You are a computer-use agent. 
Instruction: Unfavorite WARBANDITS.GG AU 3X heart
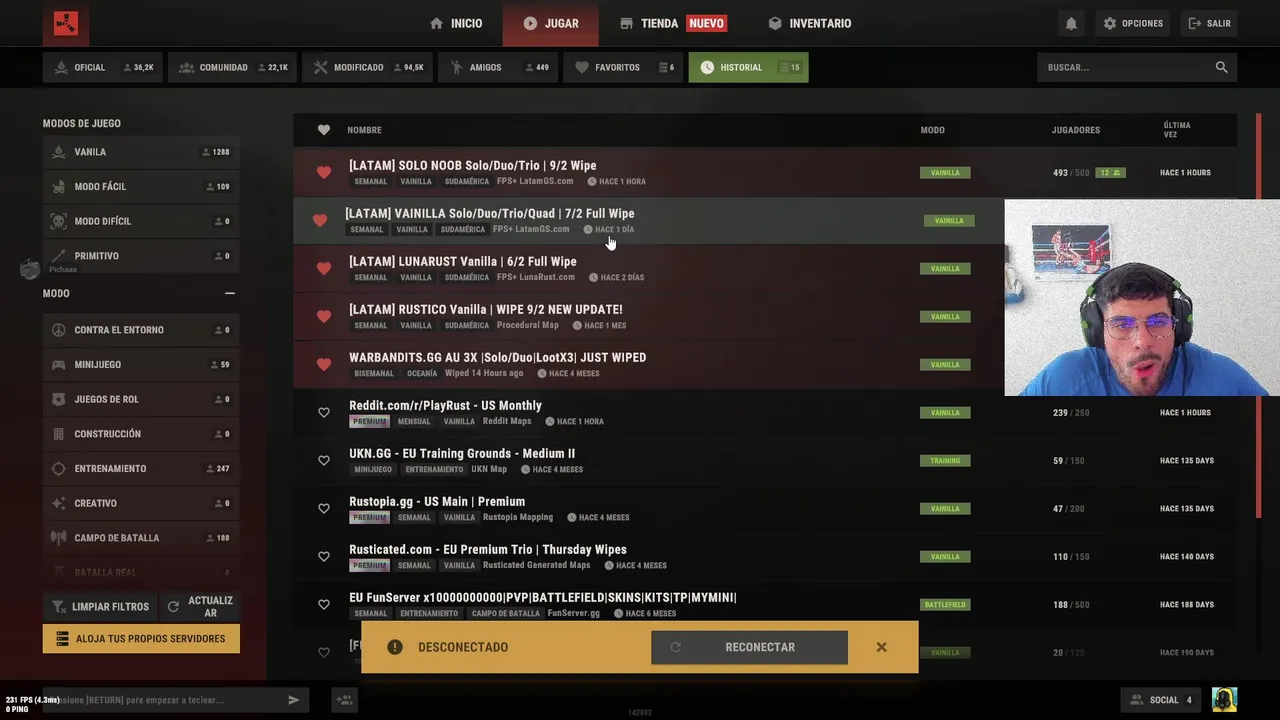(x=324, y=364)
